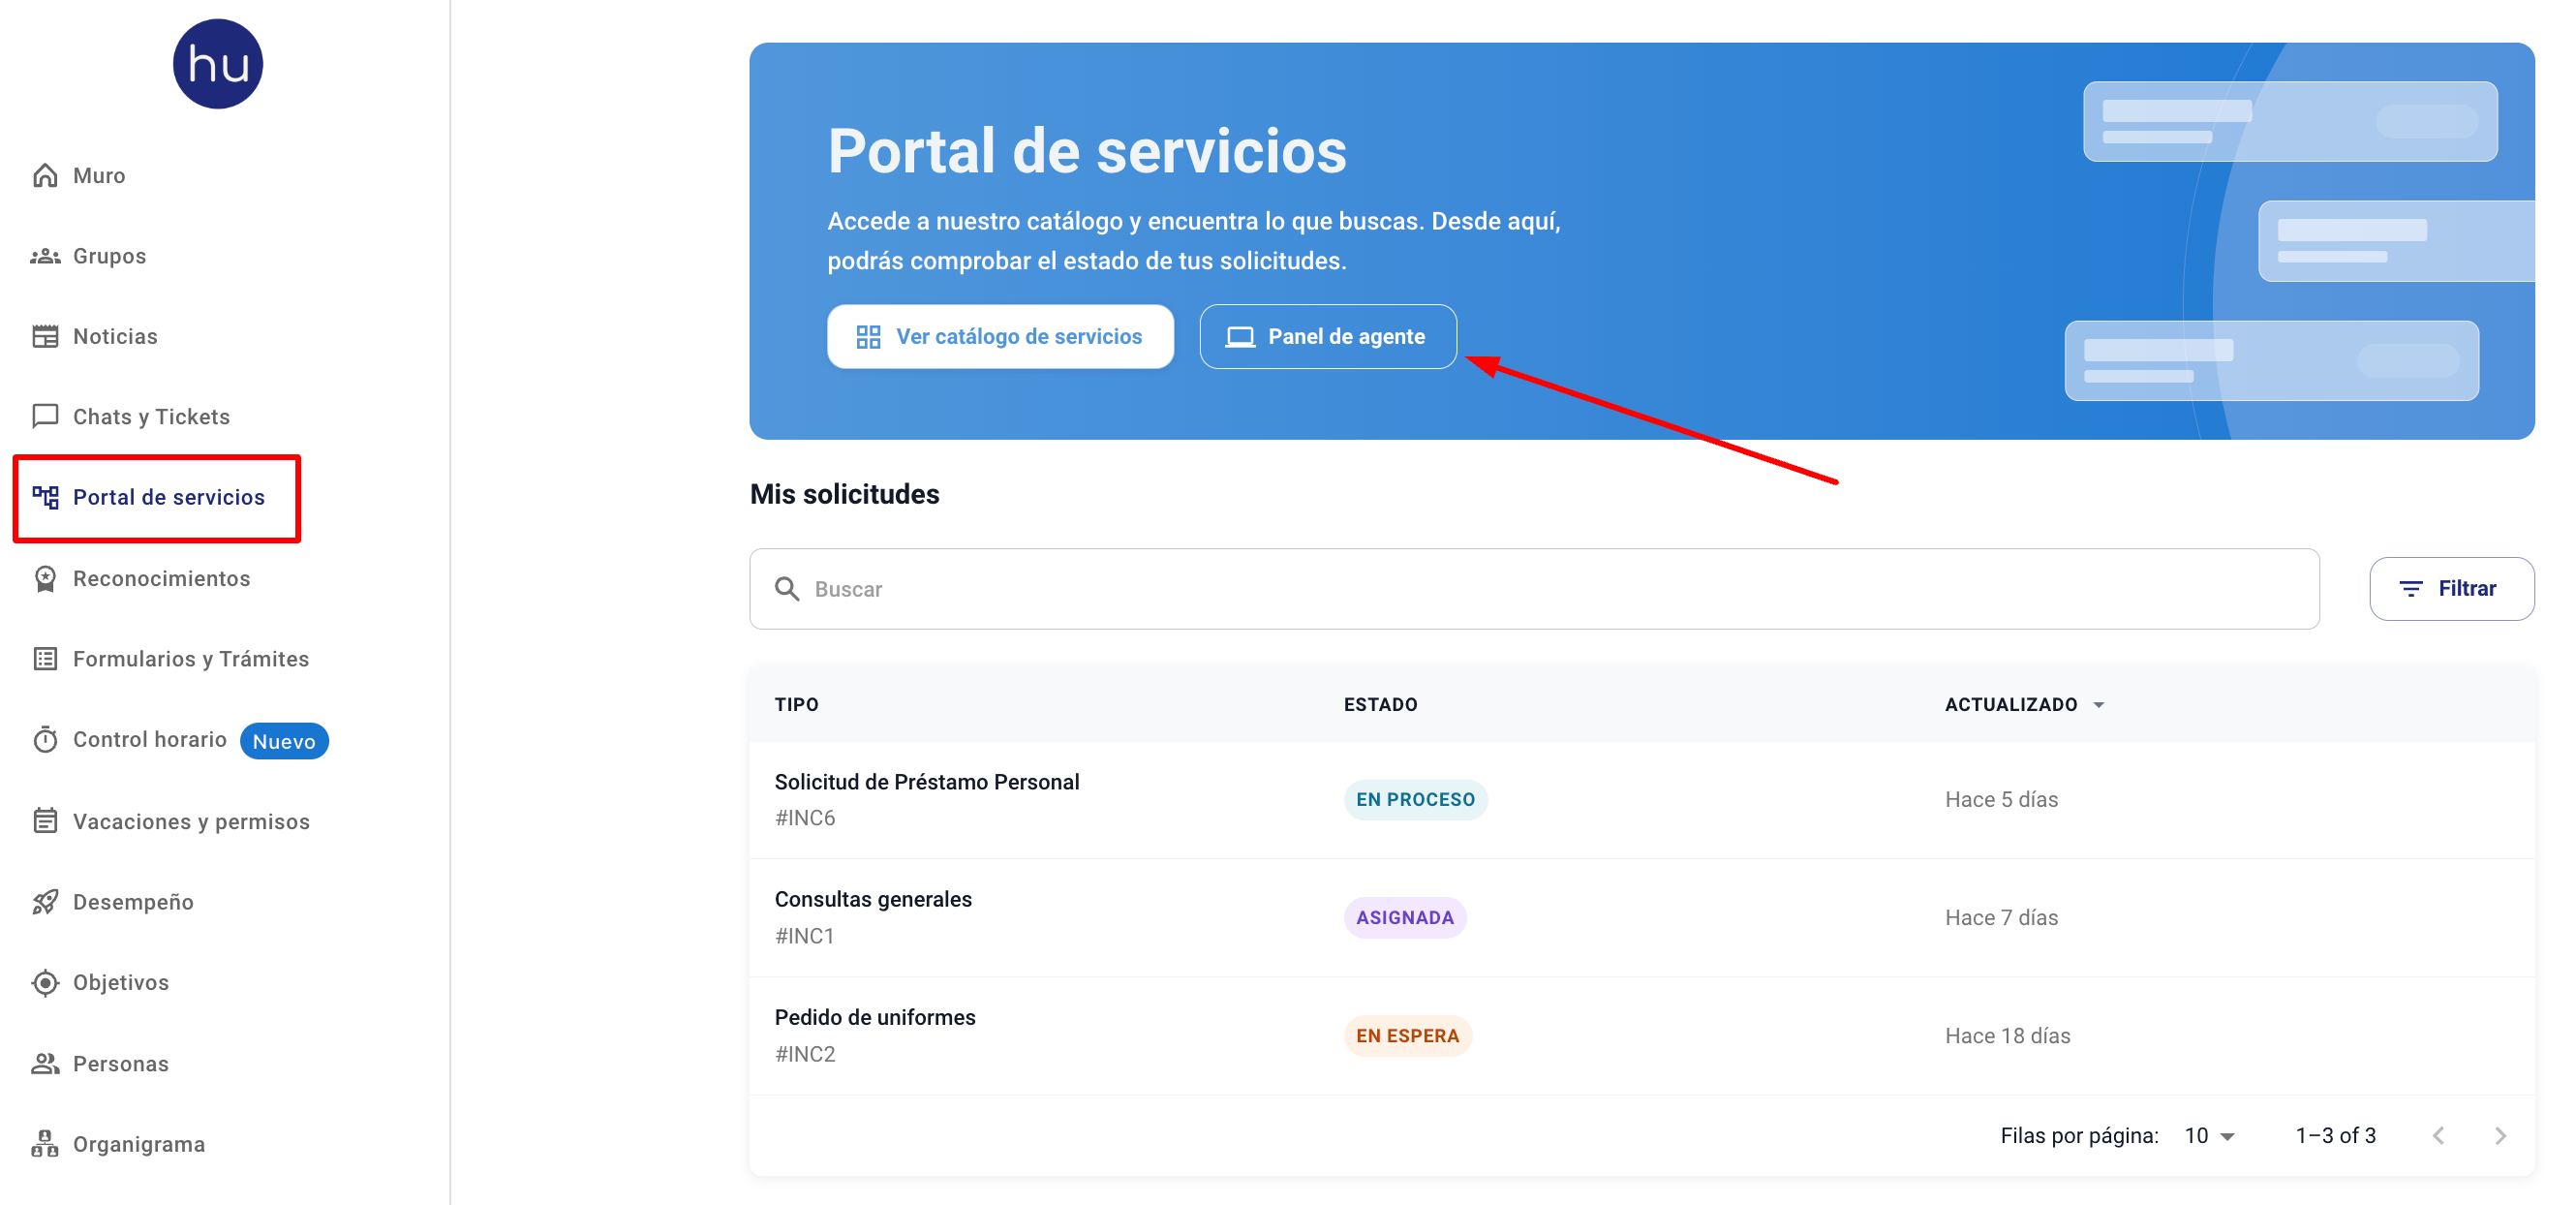Open rows per page dropdown
This screenshot has height=1205, width=2576.
click(x=2209, y=1136)
